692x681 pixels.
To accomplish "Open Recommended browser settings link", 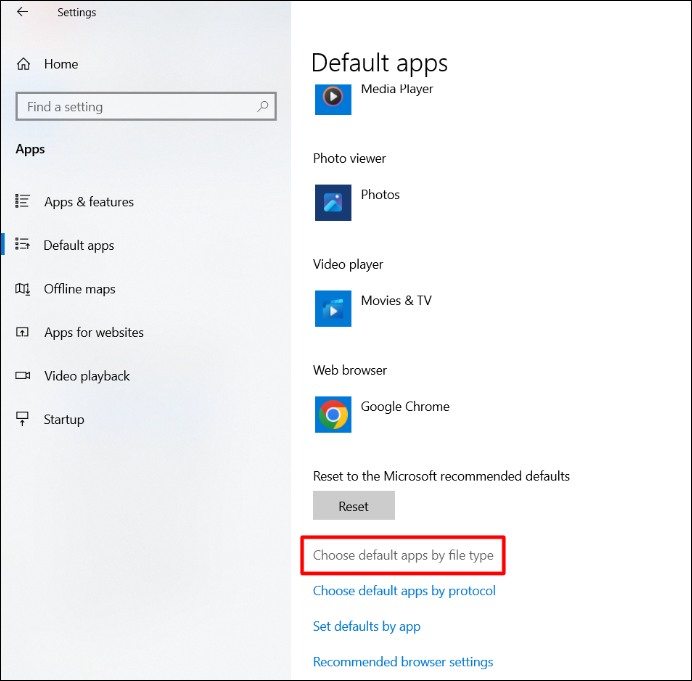I will click(402, 662).
